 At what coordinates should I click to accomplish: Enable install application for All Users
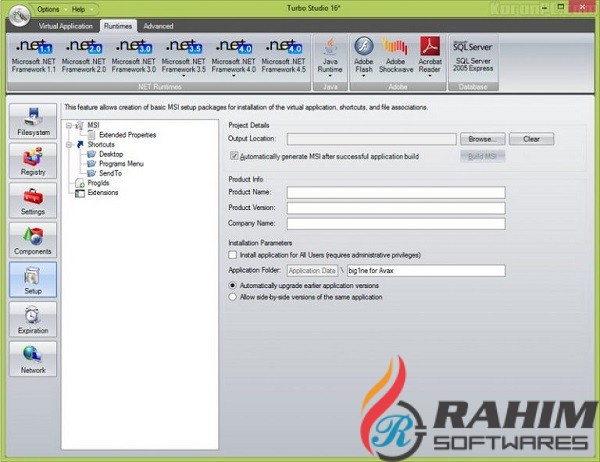[233, 255]
